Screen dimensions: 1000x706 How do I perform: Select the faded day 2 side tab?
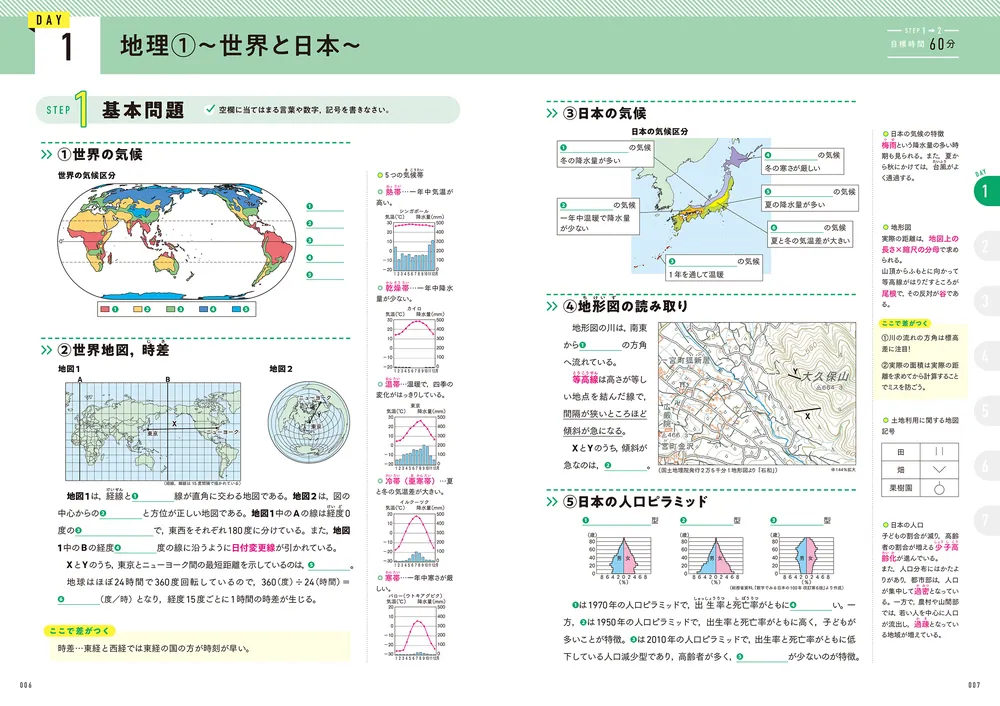pyautogui.click(x=986, y=247)
